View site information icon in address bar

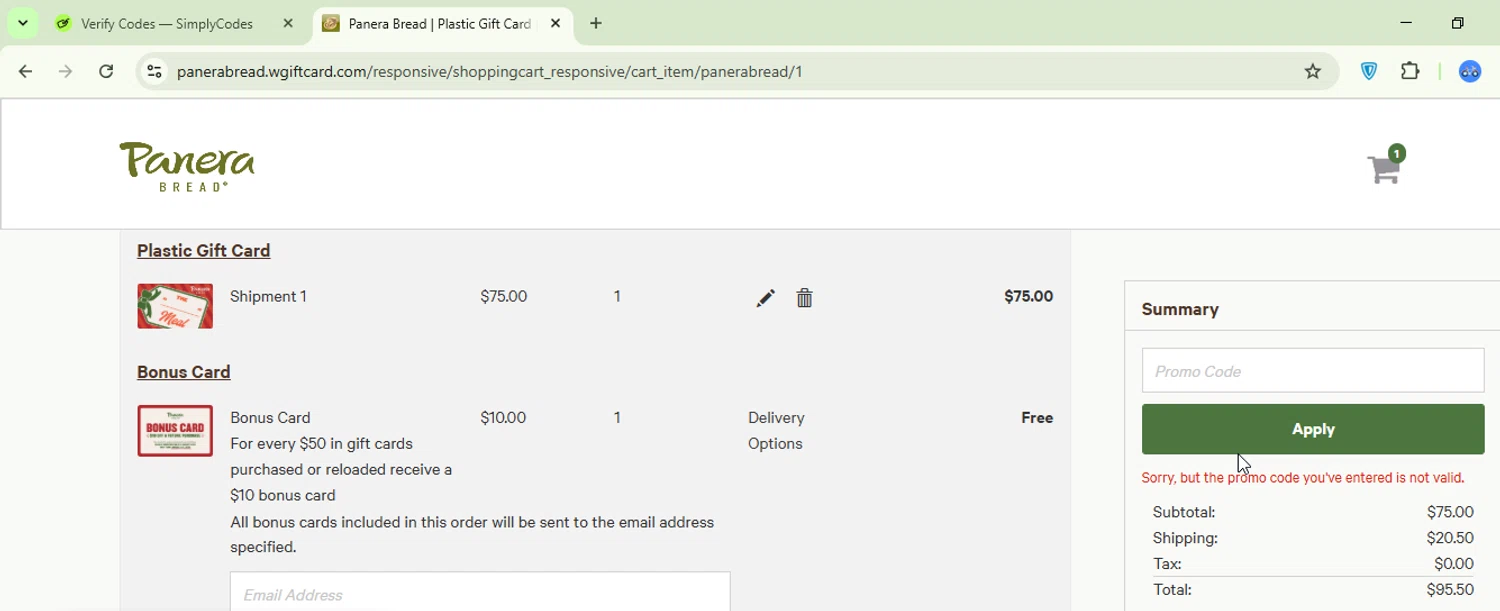coord(154,71)
